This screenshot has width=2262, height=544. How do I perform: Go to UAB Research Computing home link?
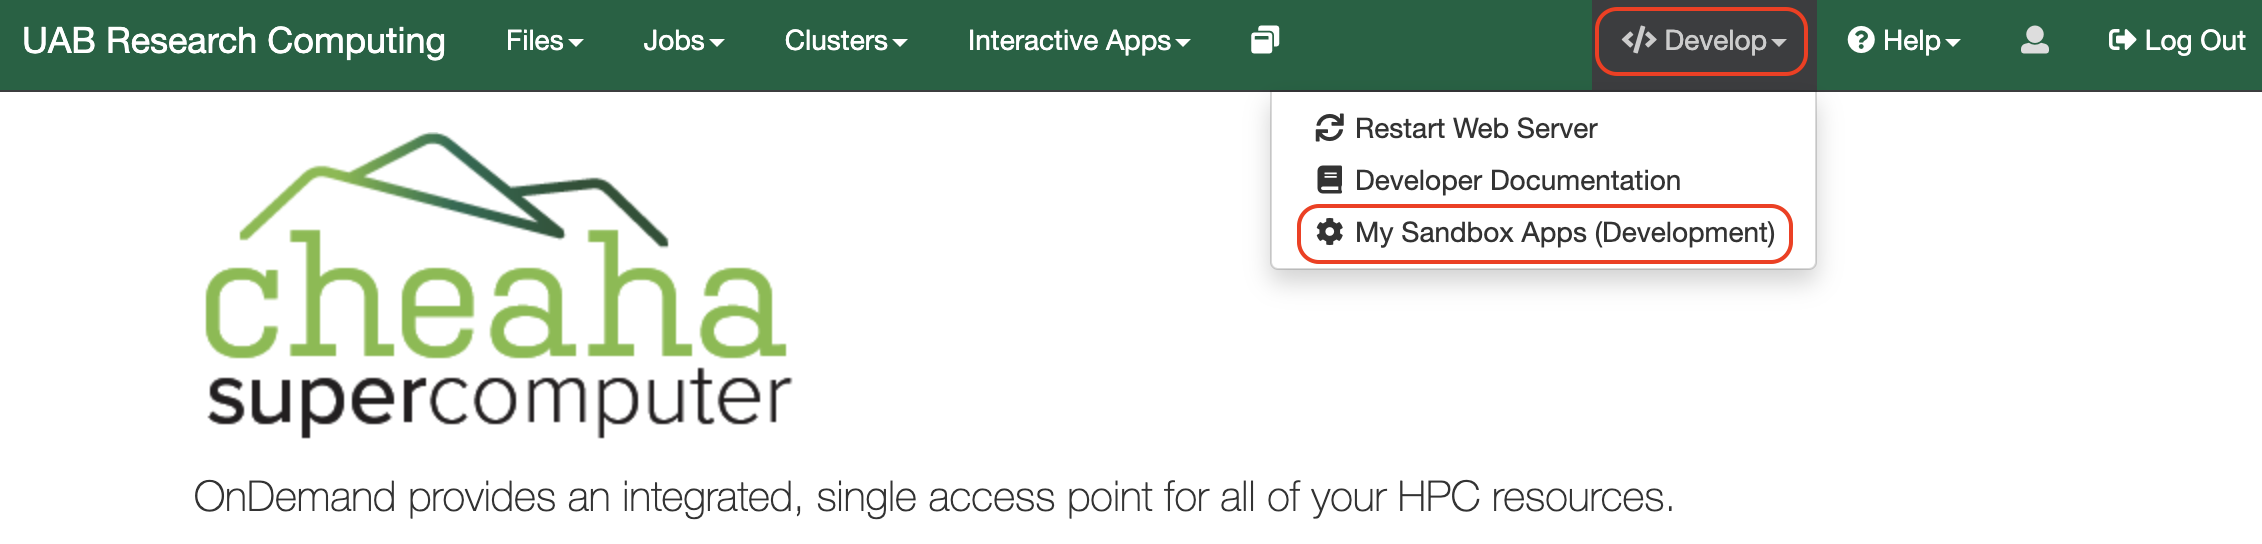click(x=234, y=41)
